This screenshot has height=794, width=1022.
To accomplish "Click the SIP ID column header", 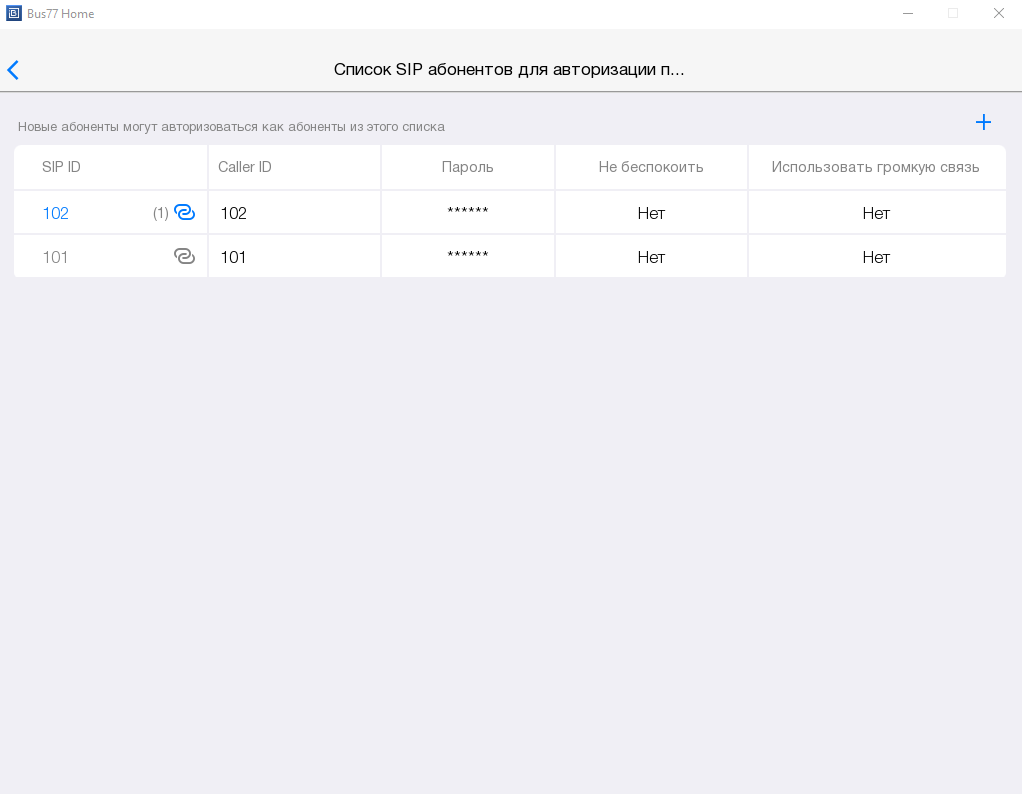I will [x=62, y=167].
